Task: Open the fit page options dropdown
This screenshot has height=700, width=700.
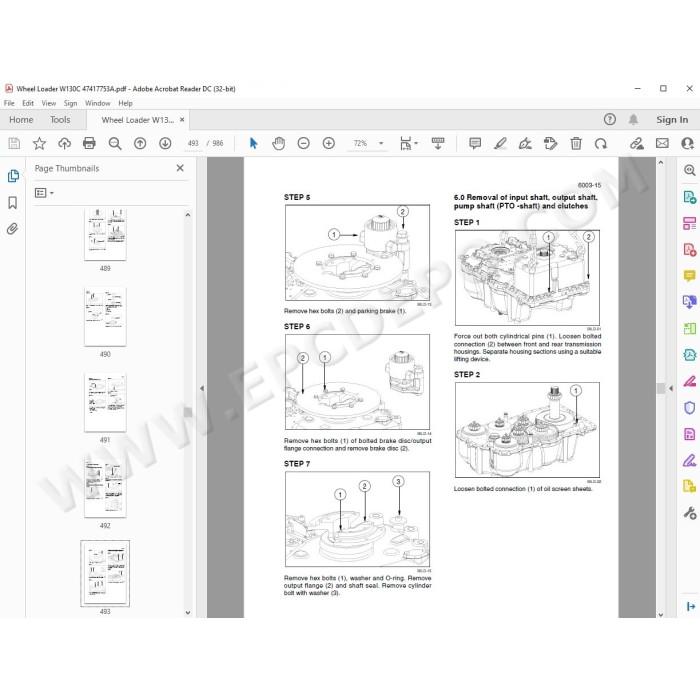Action: [408, 143]
